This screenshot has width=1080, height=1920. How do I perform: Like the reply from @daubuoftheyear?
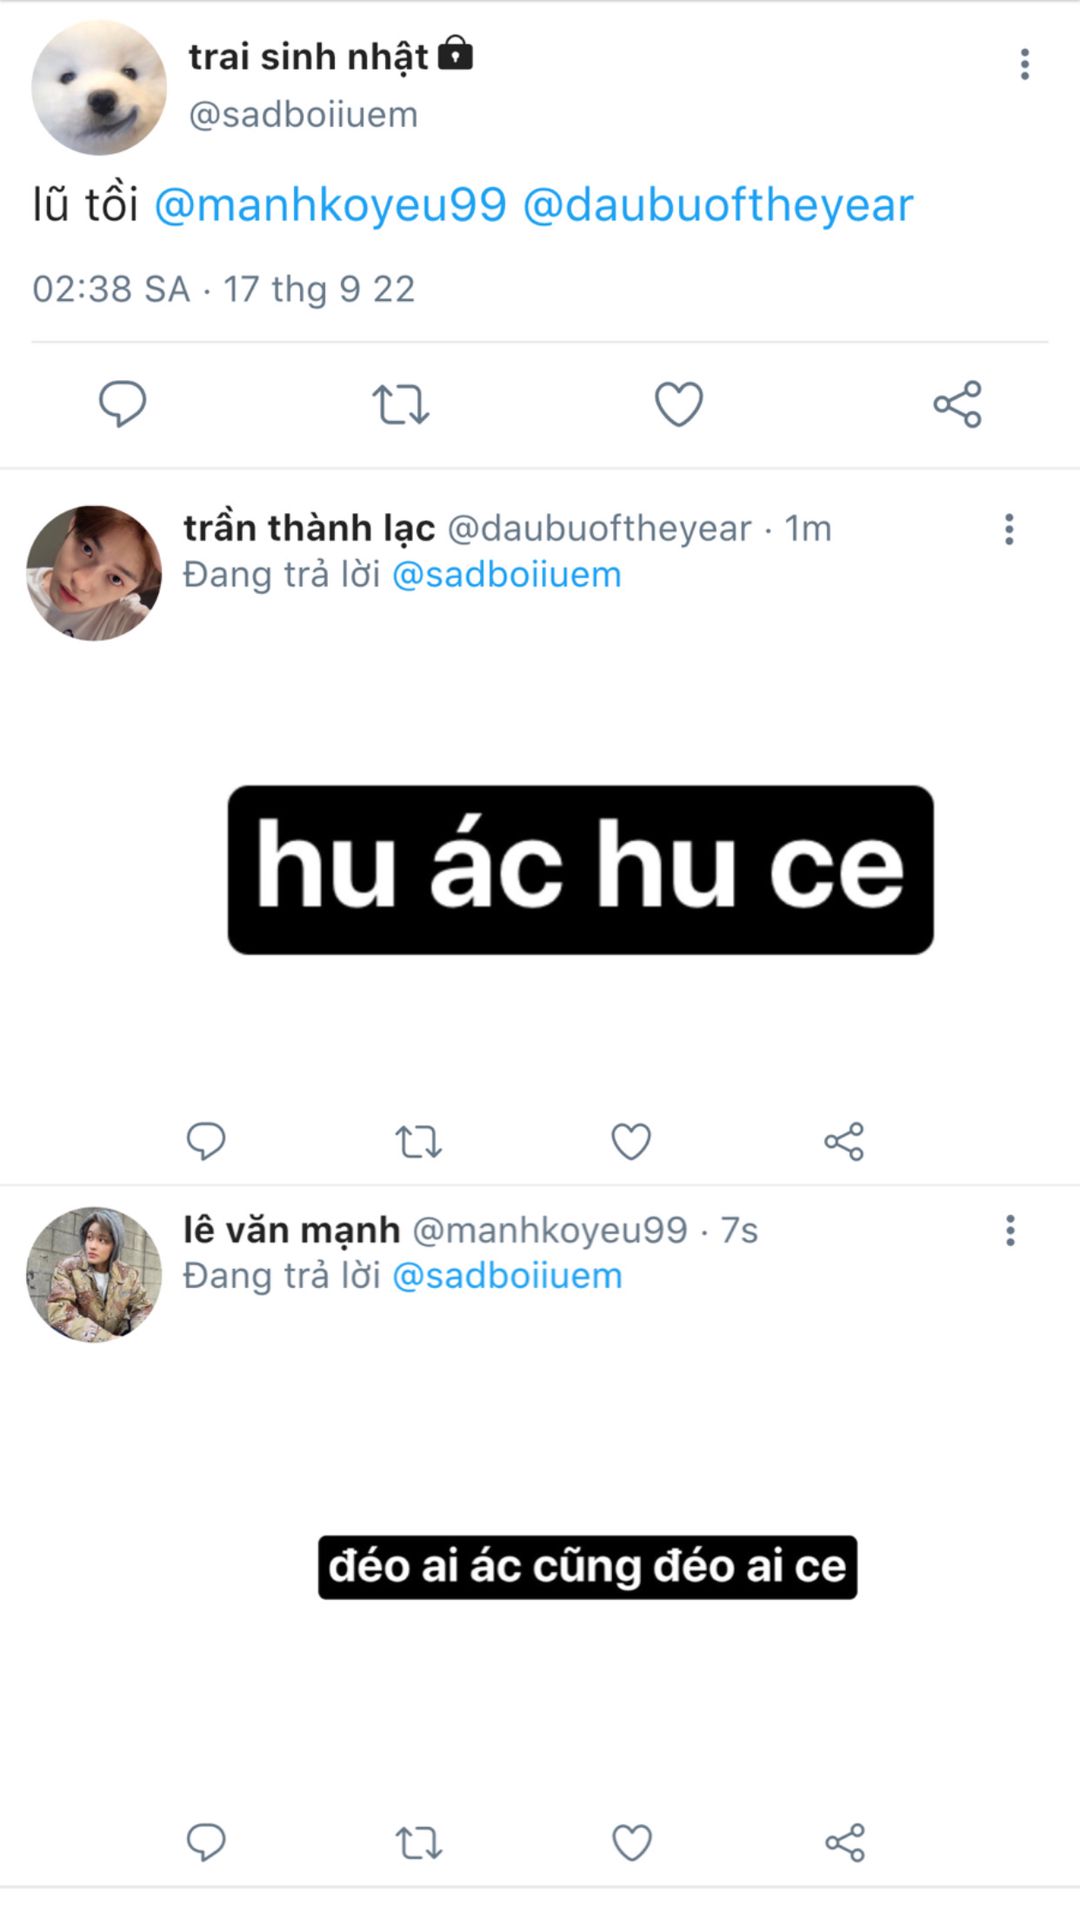click(x=631, y=1141)
